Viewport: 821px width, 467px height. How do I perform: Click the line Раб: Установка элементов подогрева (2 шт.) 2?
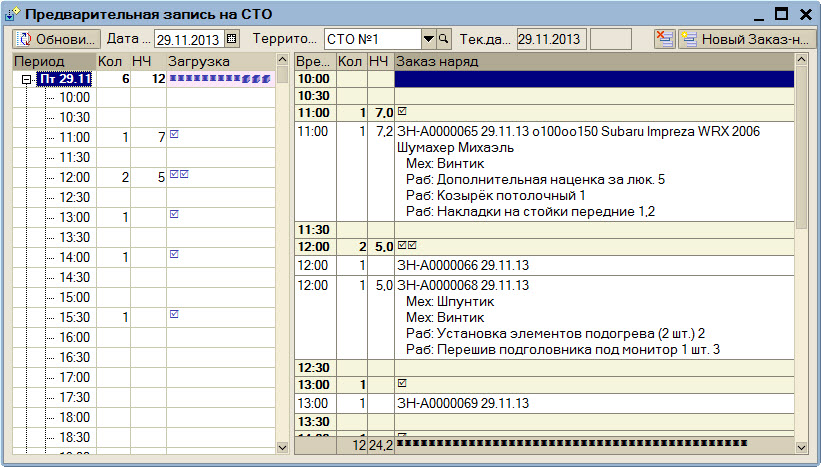coord(555,333)
